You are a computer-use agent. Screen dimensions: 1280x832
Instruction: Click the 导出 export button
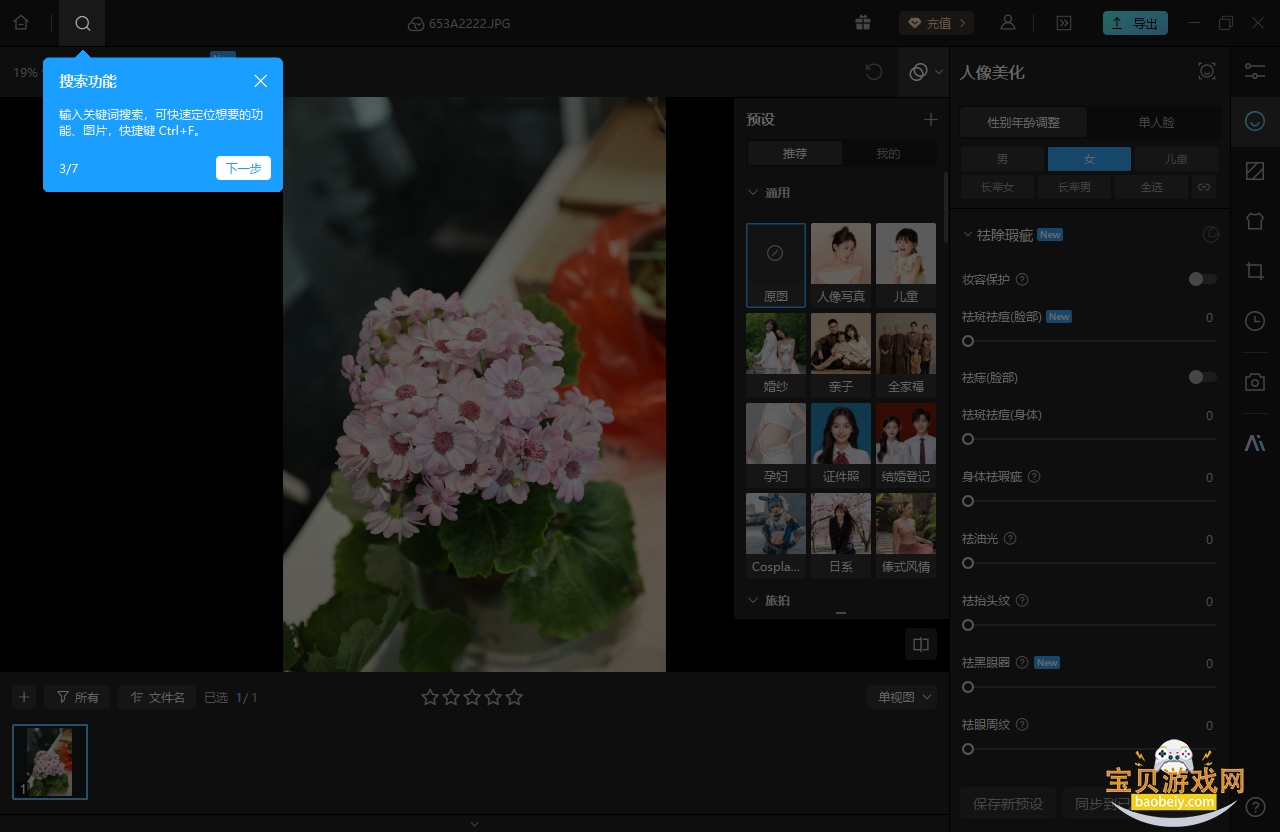point(1135,23)
